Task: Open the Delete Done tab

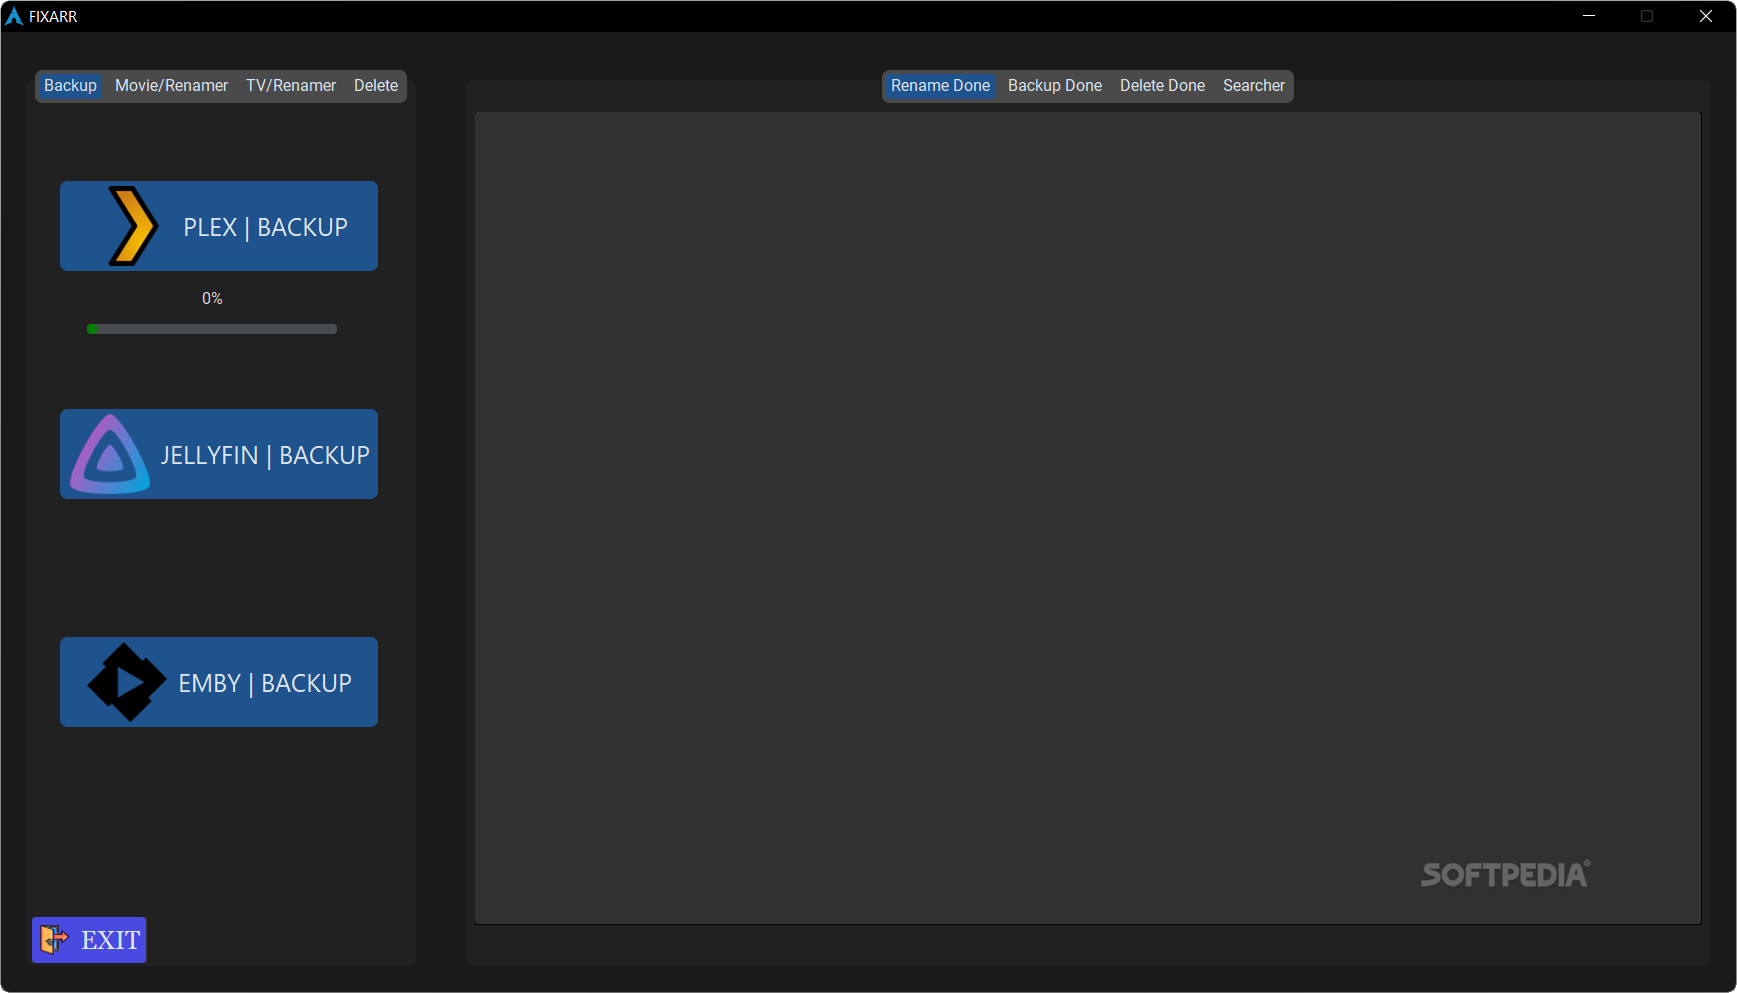Action: [1162, 86]
